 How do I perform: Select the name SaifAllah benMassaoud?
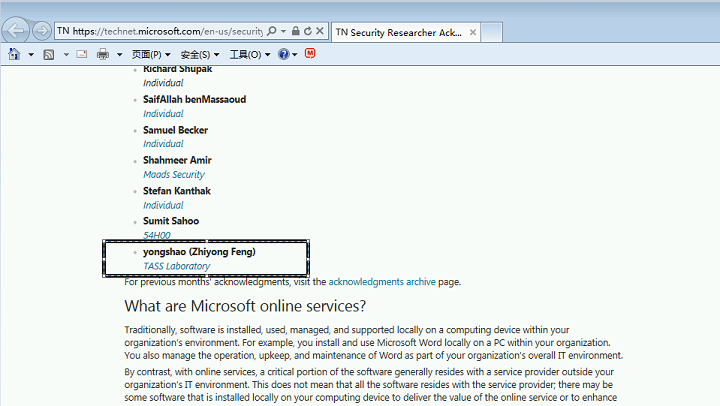pyautogui.click(x=194, y=99)
